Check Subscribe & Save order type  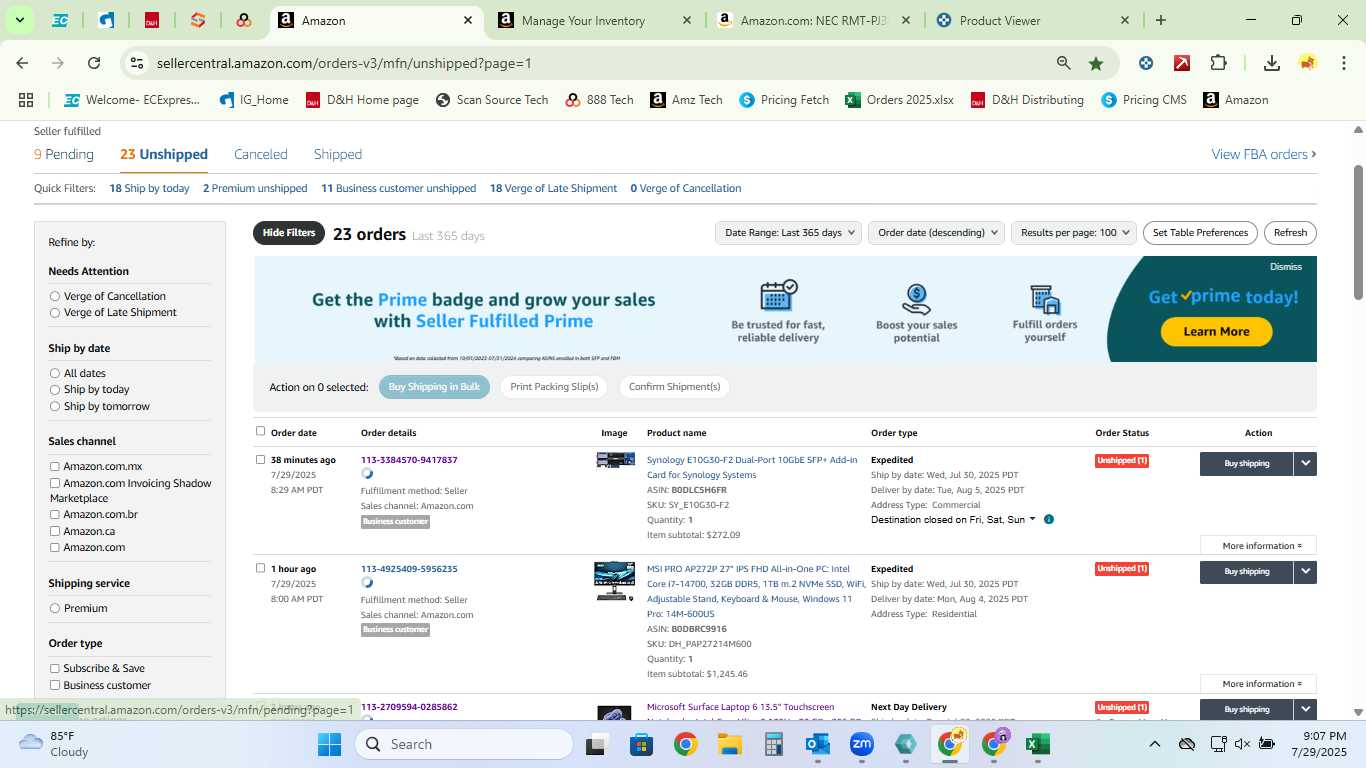55,668
